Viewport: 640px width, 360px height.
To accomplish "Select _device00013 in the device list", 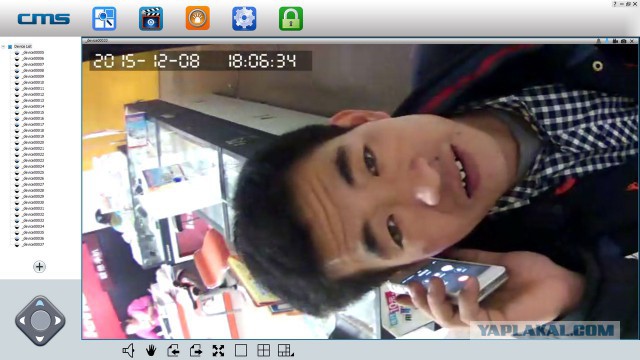I will tap(33, 100).
